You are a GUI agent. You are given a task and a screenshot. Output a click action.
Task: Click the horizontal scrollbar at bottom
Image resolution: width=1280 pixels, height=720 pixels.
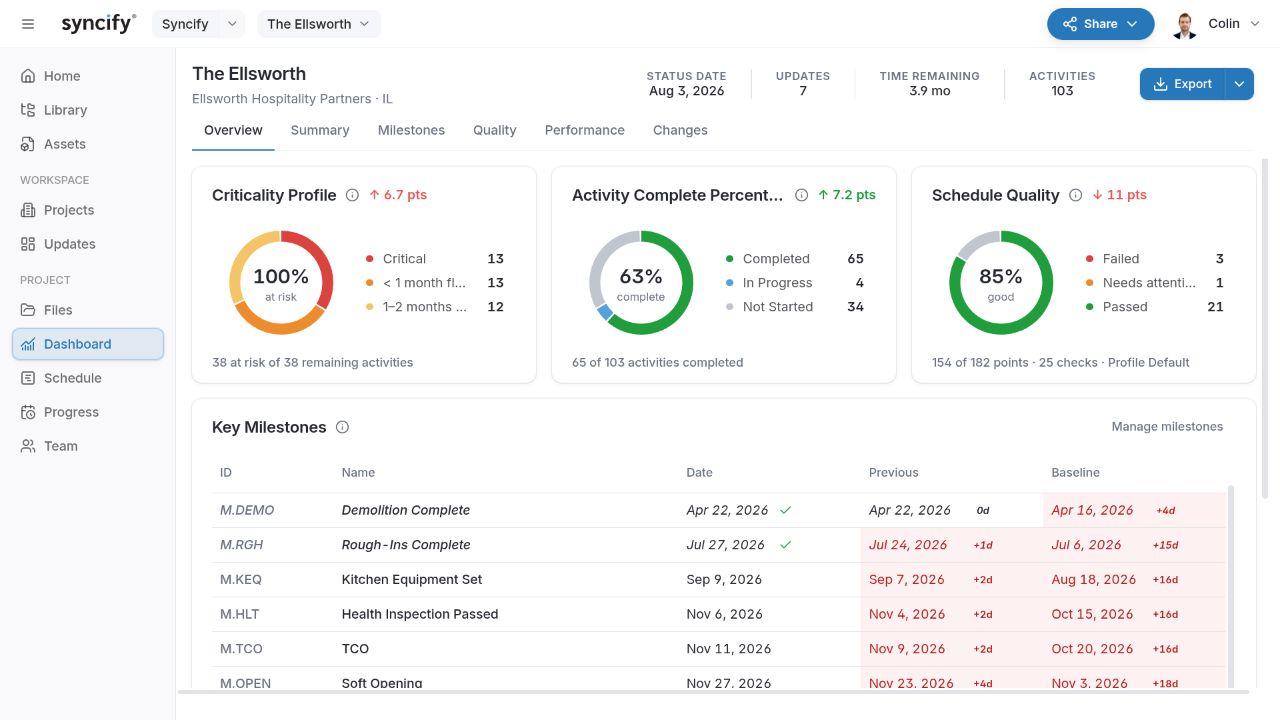point(713,691)
